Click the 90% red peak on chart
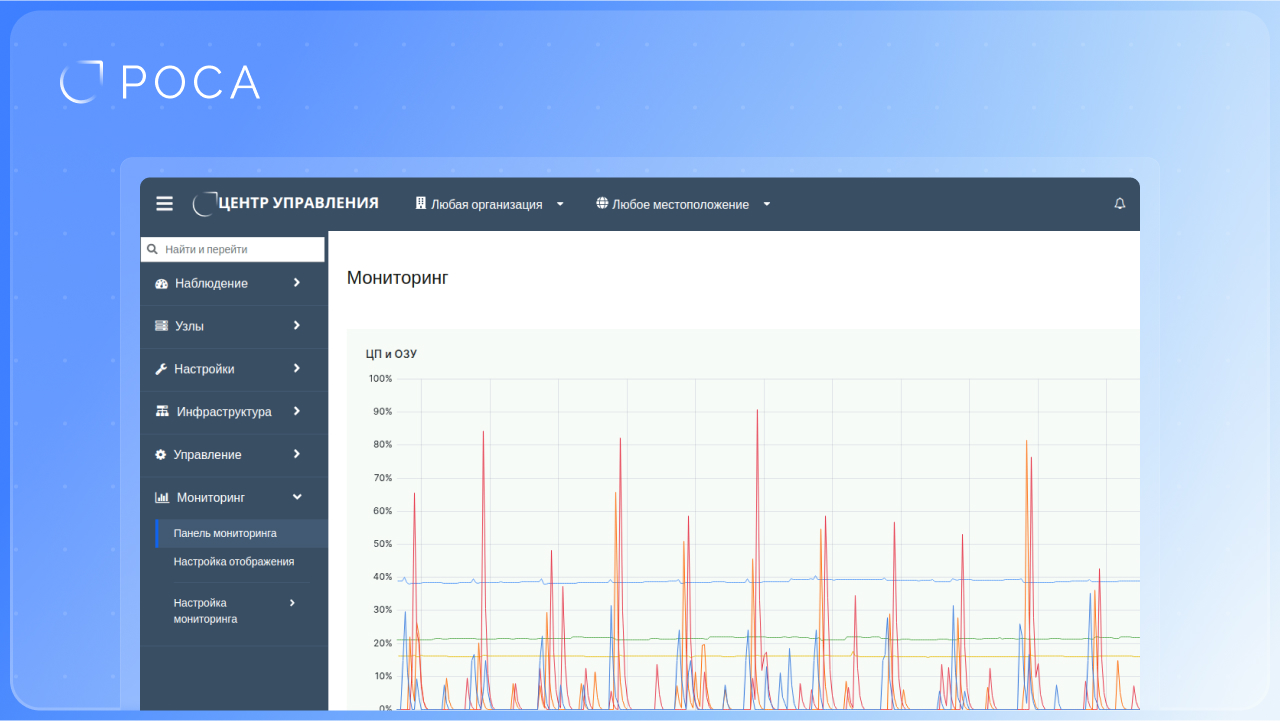This screenshot has width=1280, height=721. [x=757, y=411]
